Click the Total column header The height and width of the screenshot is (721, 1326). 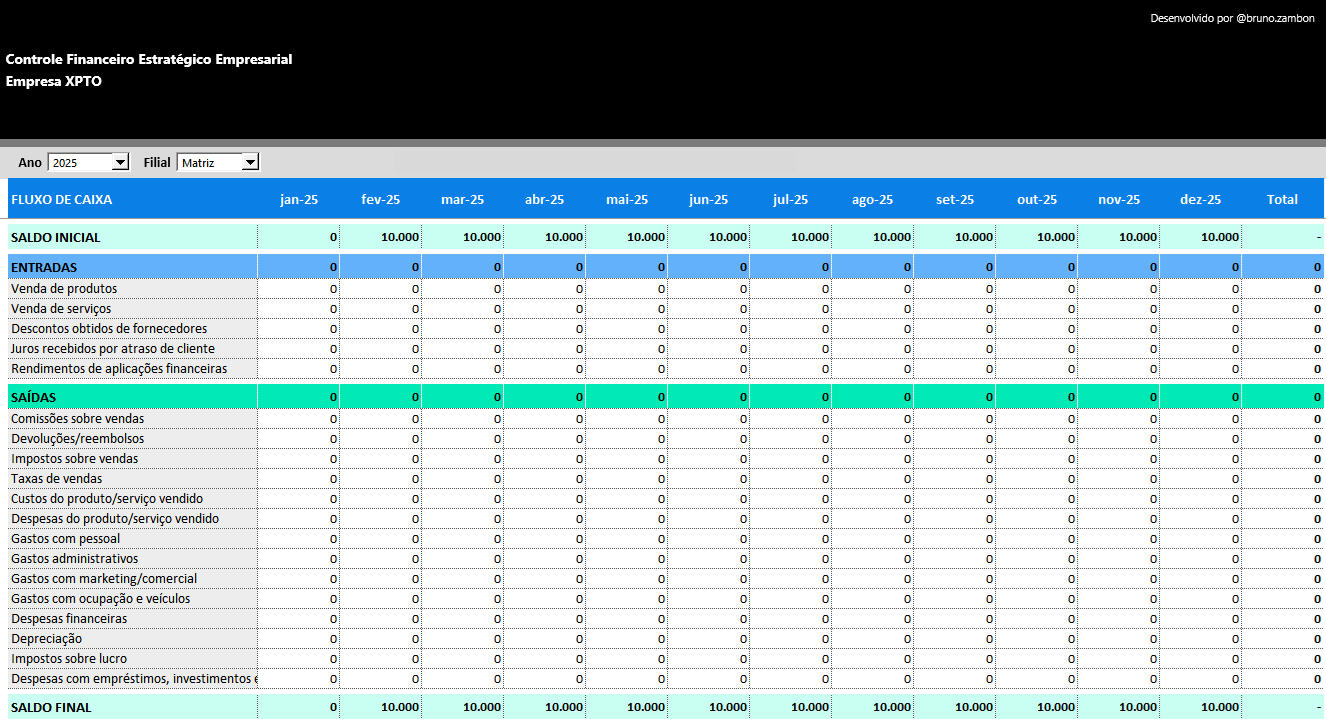[x=1282, y=199]
